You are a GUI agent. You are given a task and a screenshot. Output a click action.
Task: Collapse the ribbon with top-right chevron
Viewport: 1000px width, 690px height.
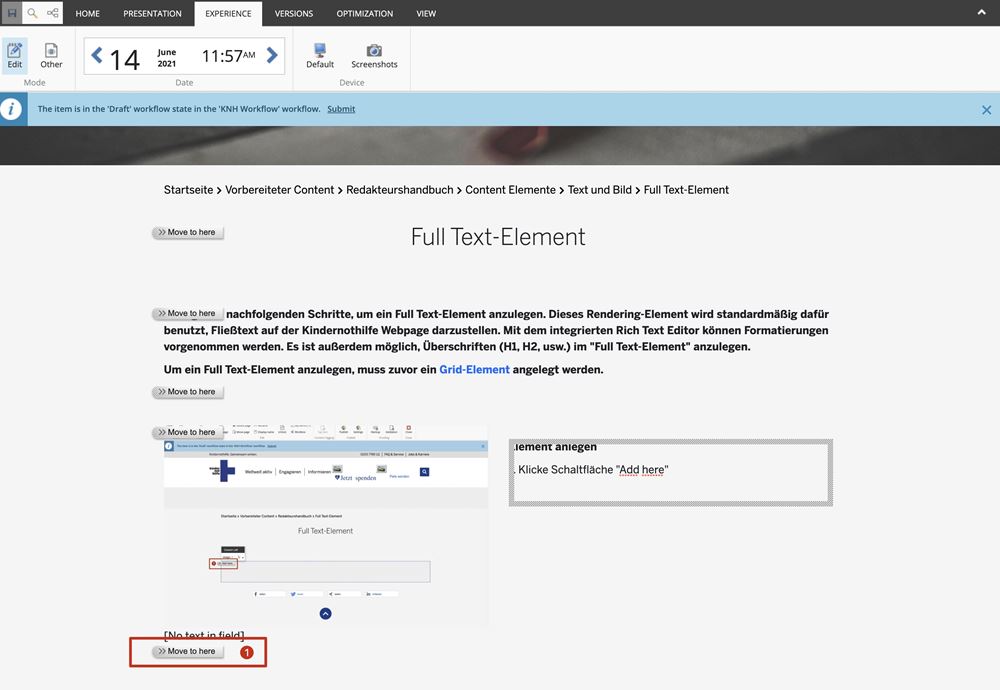(x=983, y=13)
